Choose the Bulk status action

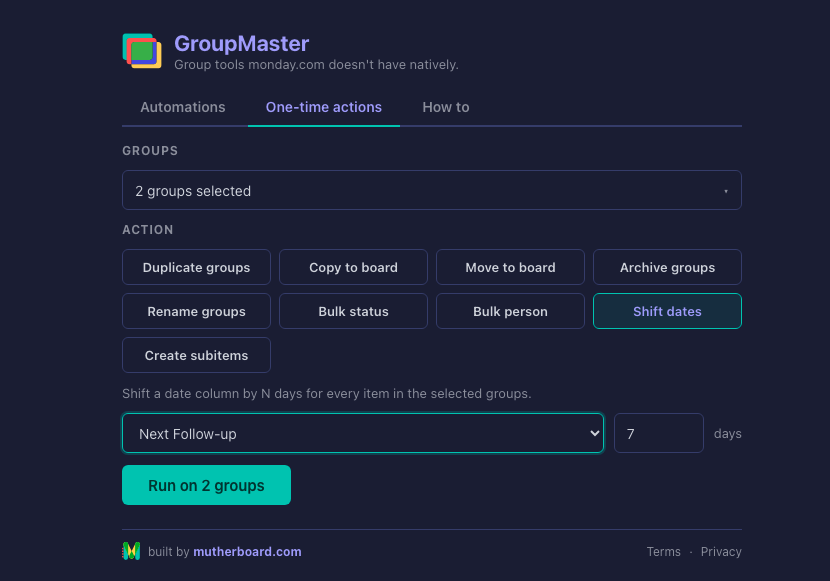[353, 311]
